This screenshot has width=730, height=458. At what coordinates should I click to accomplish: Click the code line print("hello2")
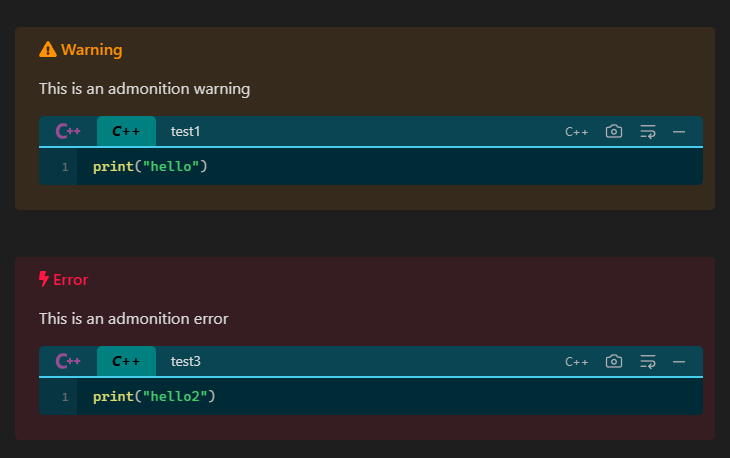pos(154,397)
